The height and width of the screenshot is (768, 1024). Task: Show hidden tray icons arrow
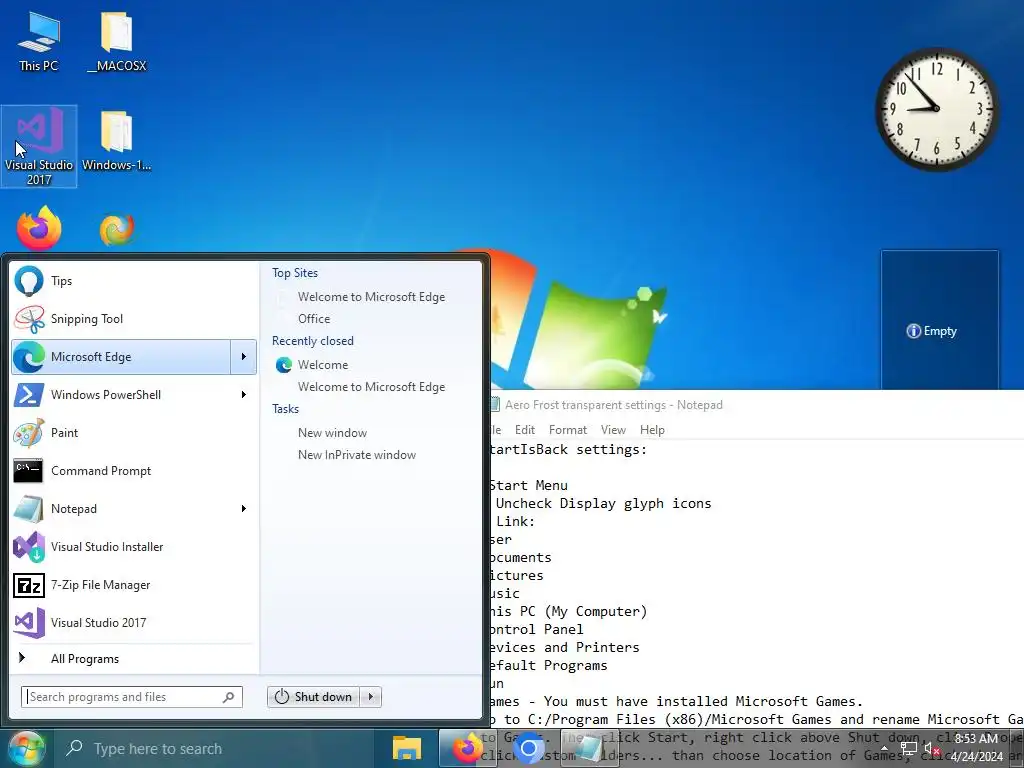click(x=884, y=749)
